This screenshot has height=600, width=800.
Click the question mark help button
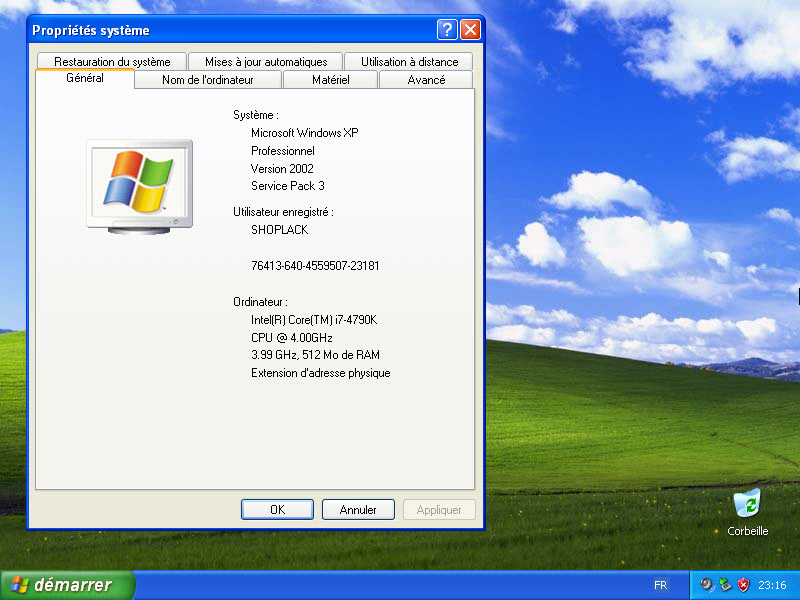(x=447, y=30)
